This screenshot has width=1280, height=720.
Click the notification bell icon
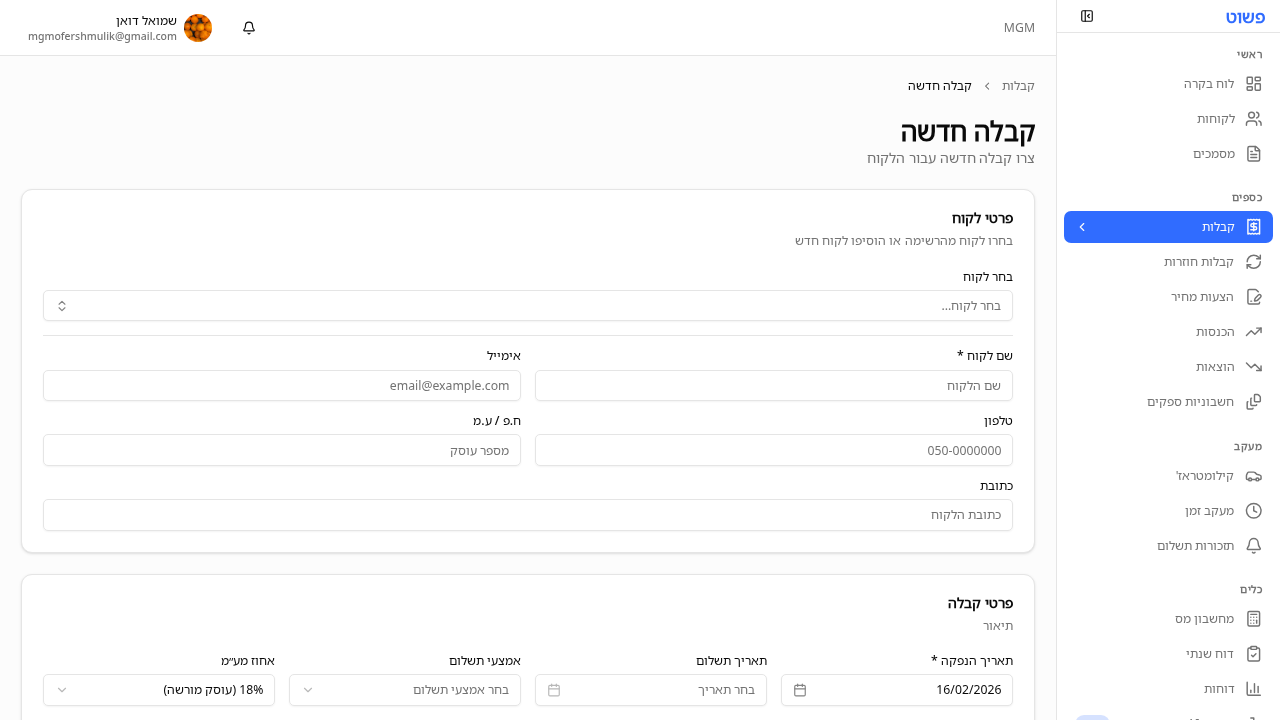coord(248,28)
